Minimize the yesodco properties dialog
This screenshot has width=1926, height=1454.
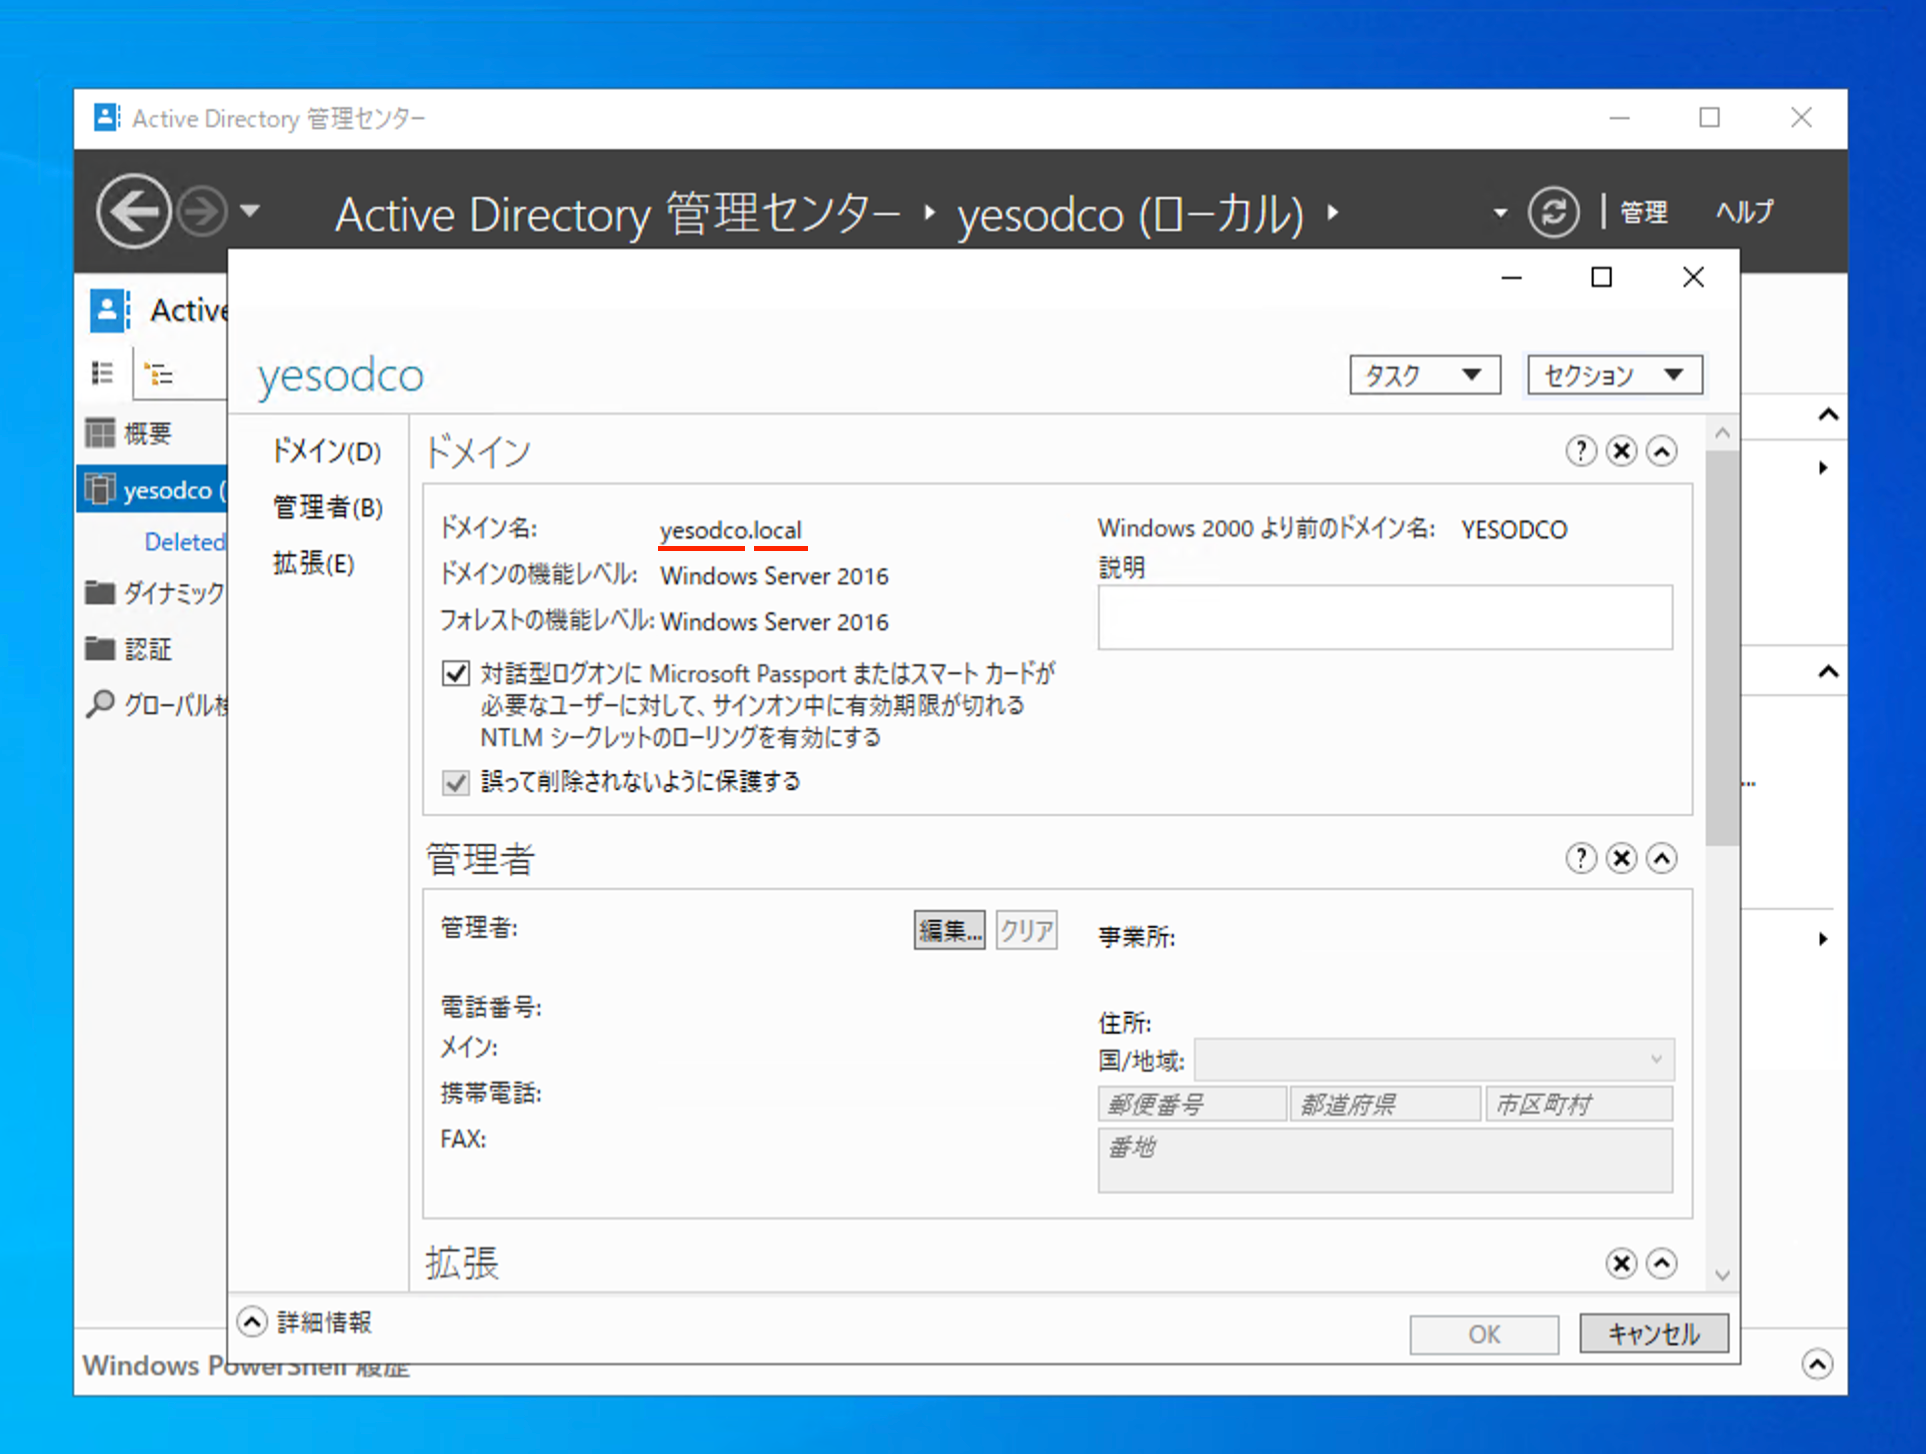pos(1511,277)
